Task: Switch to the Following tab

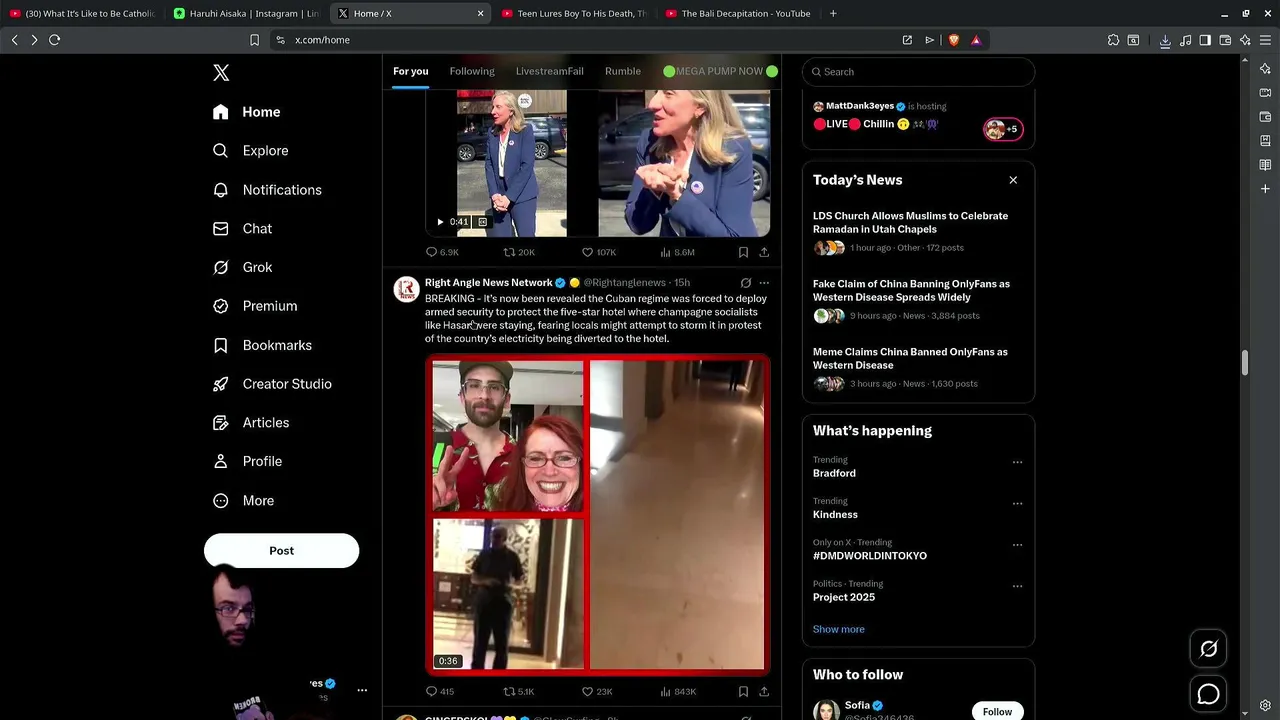Action: point(472,71)
